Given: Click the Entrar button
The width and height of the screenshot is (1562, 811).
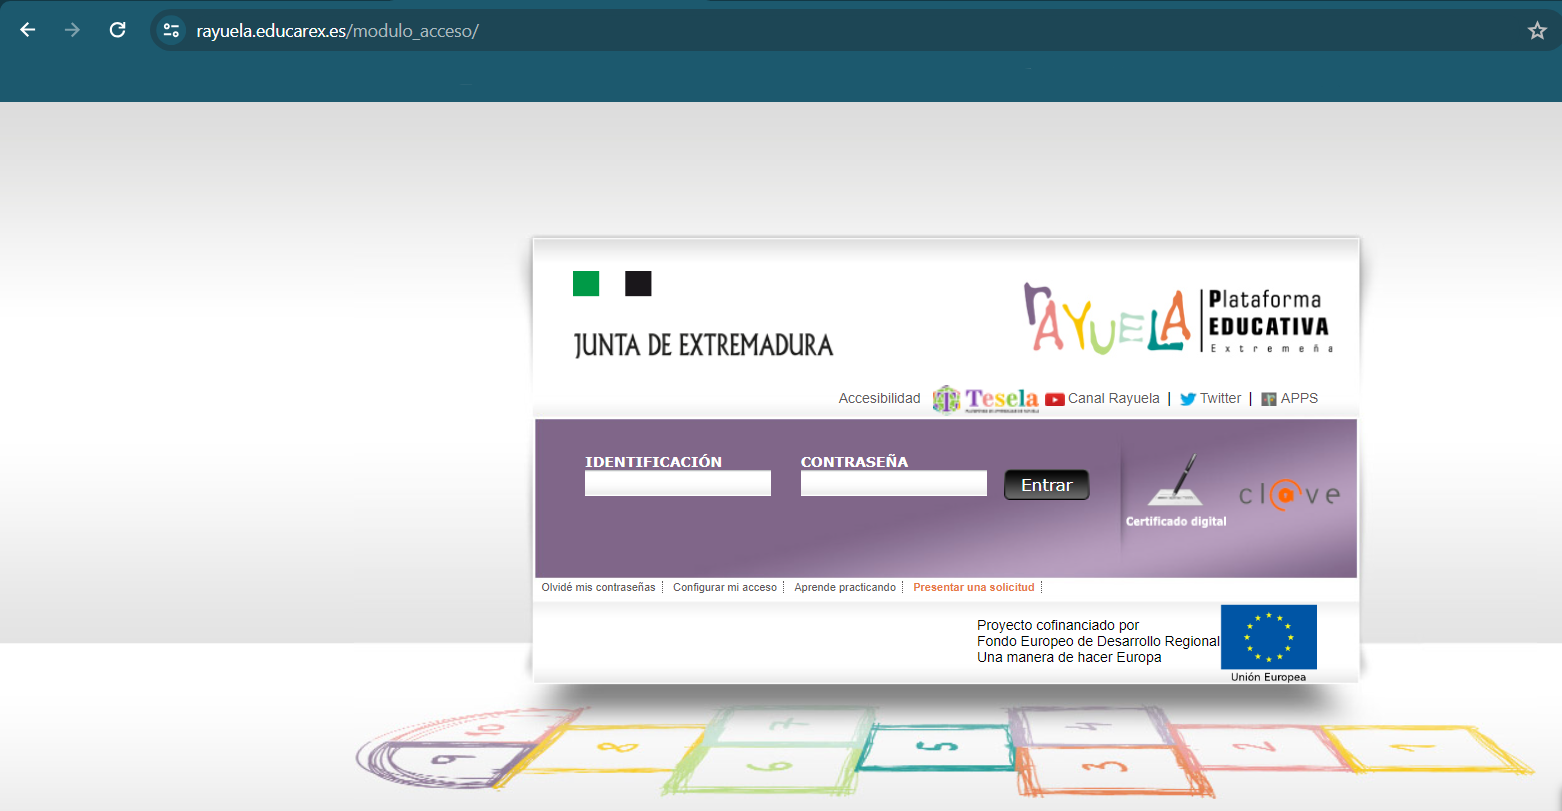Looking at the screenshot, I should click(x=1046, y=485).
